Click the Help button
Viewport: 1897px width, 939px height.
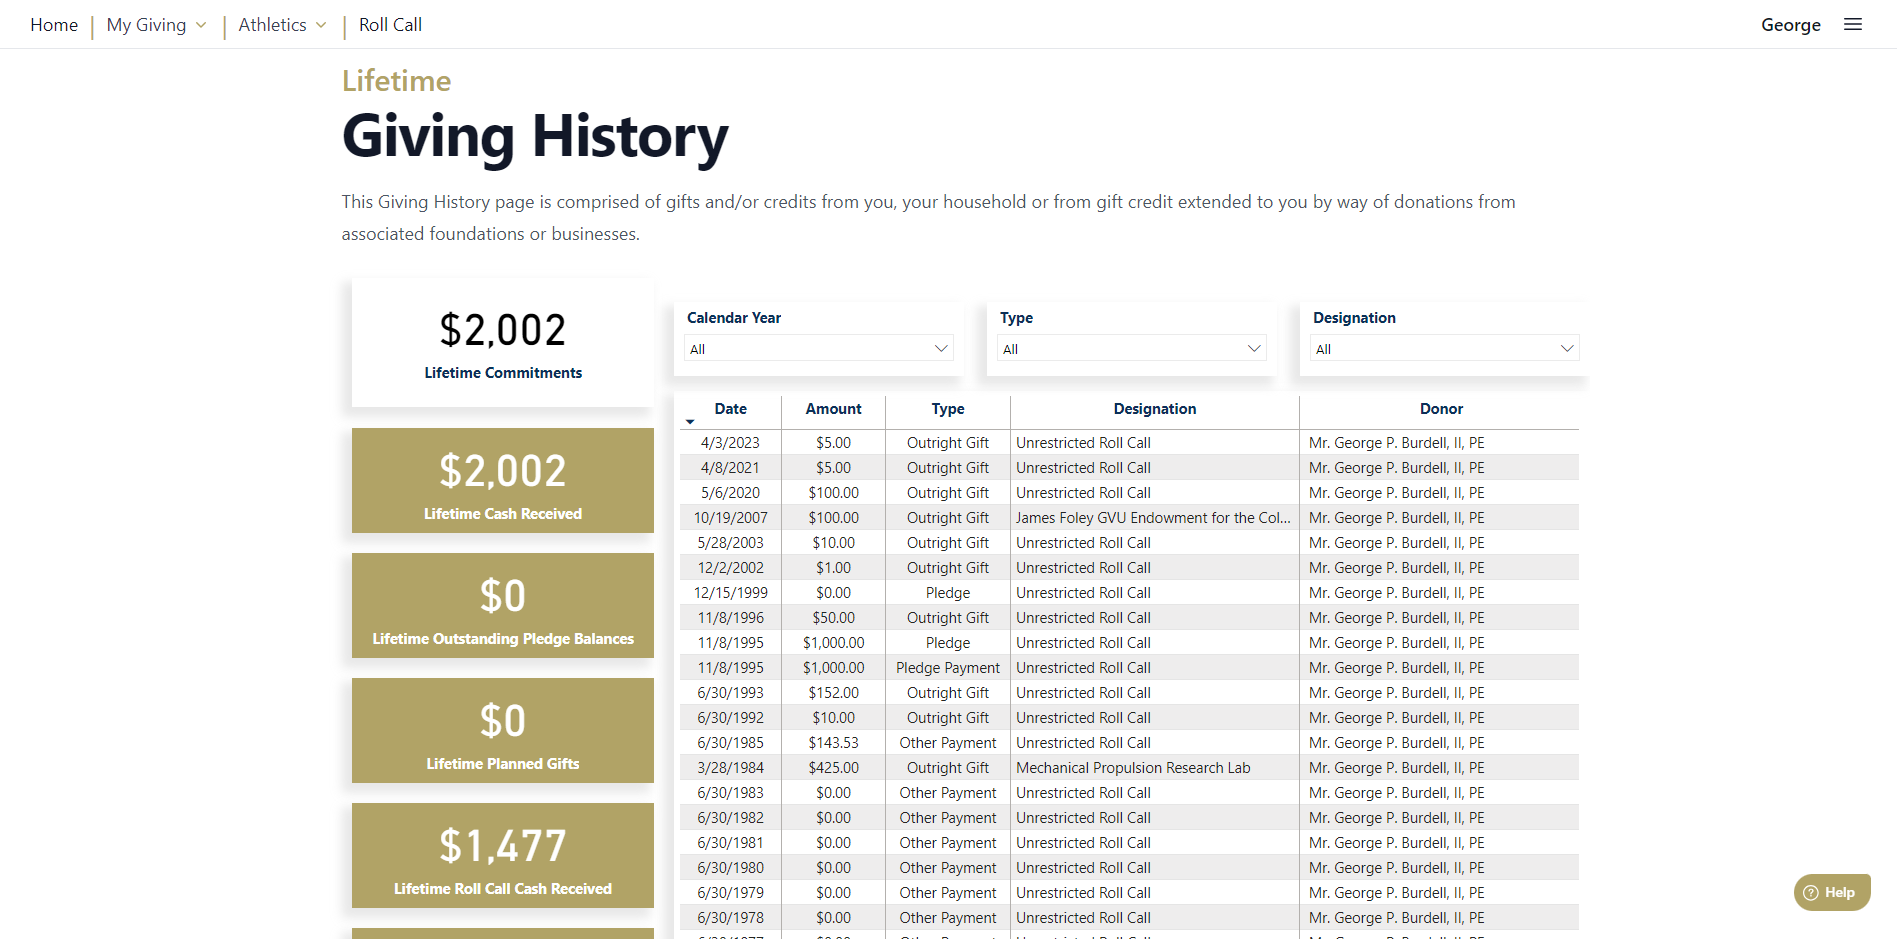point(1831,892)
